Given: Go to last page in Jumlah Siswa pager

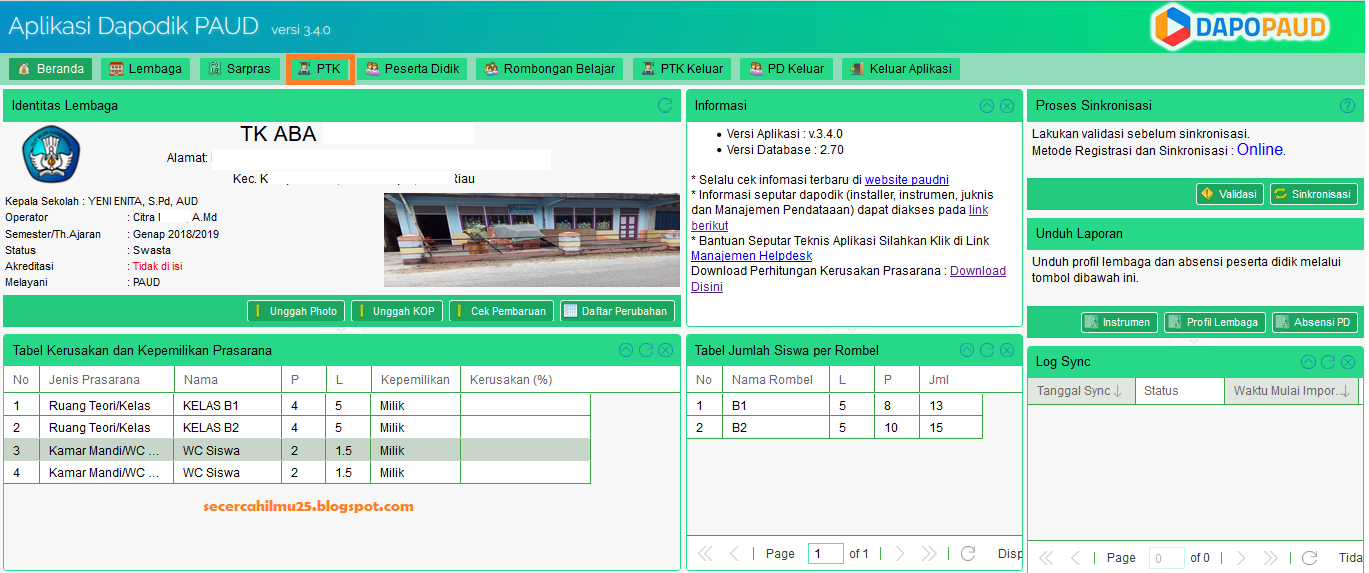Looking at the screenshot, I should click(x=929, y=553).
